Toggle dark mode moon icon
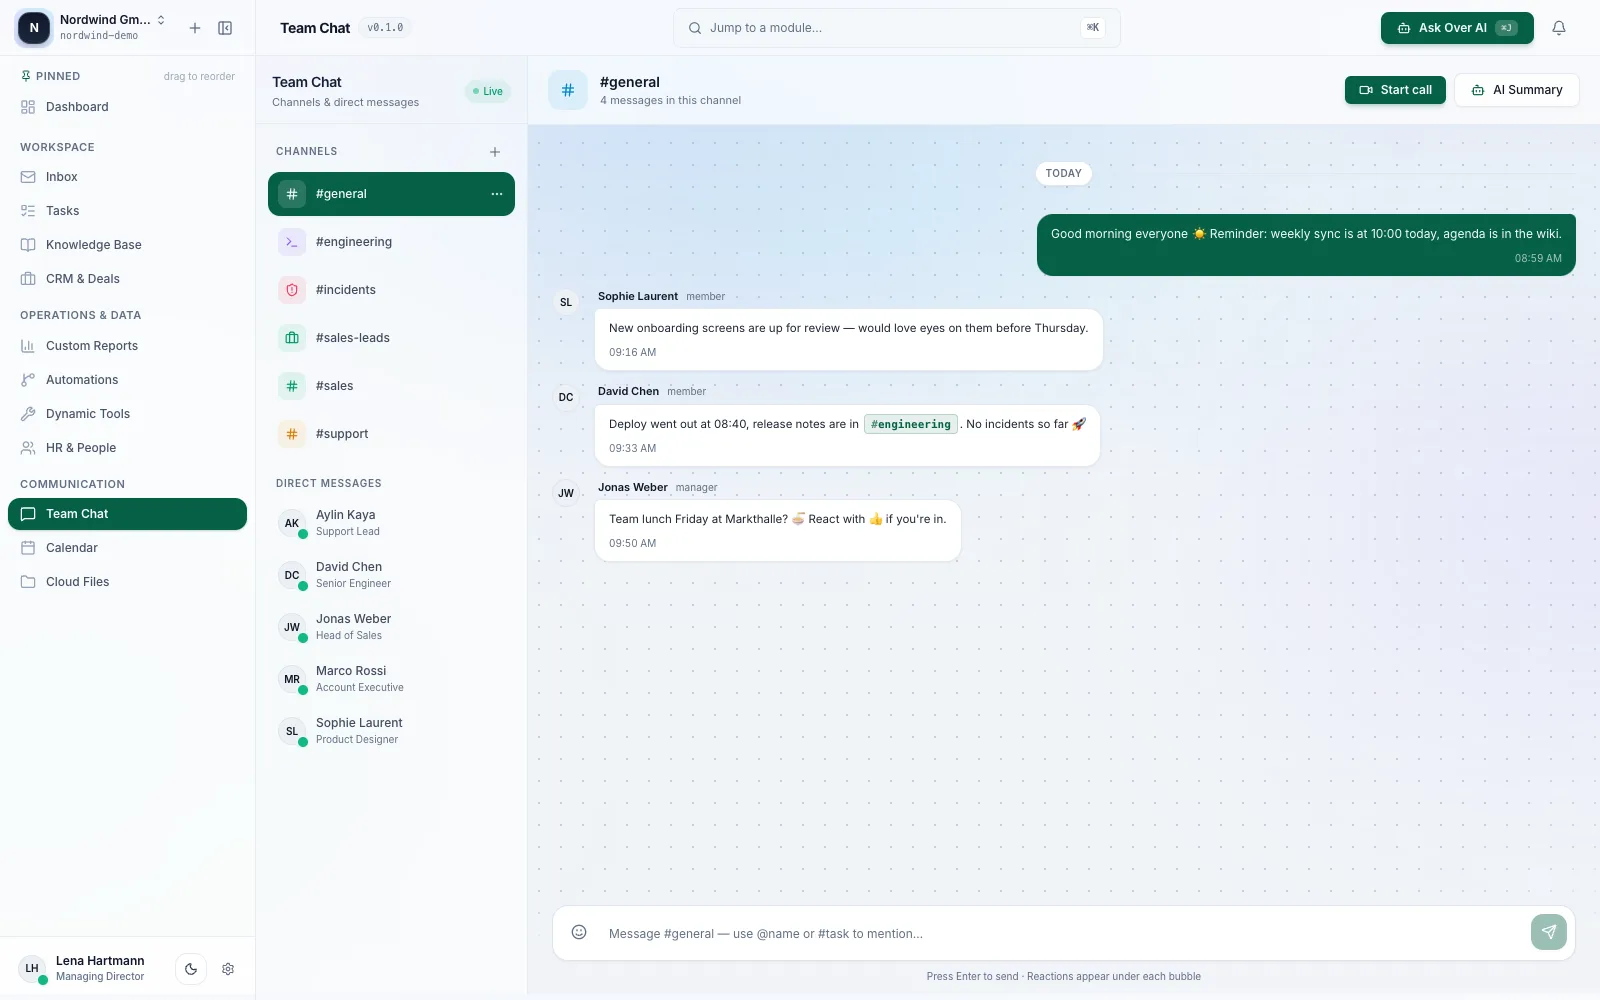Screen dimensions: 1600x1000 [191, 969]
